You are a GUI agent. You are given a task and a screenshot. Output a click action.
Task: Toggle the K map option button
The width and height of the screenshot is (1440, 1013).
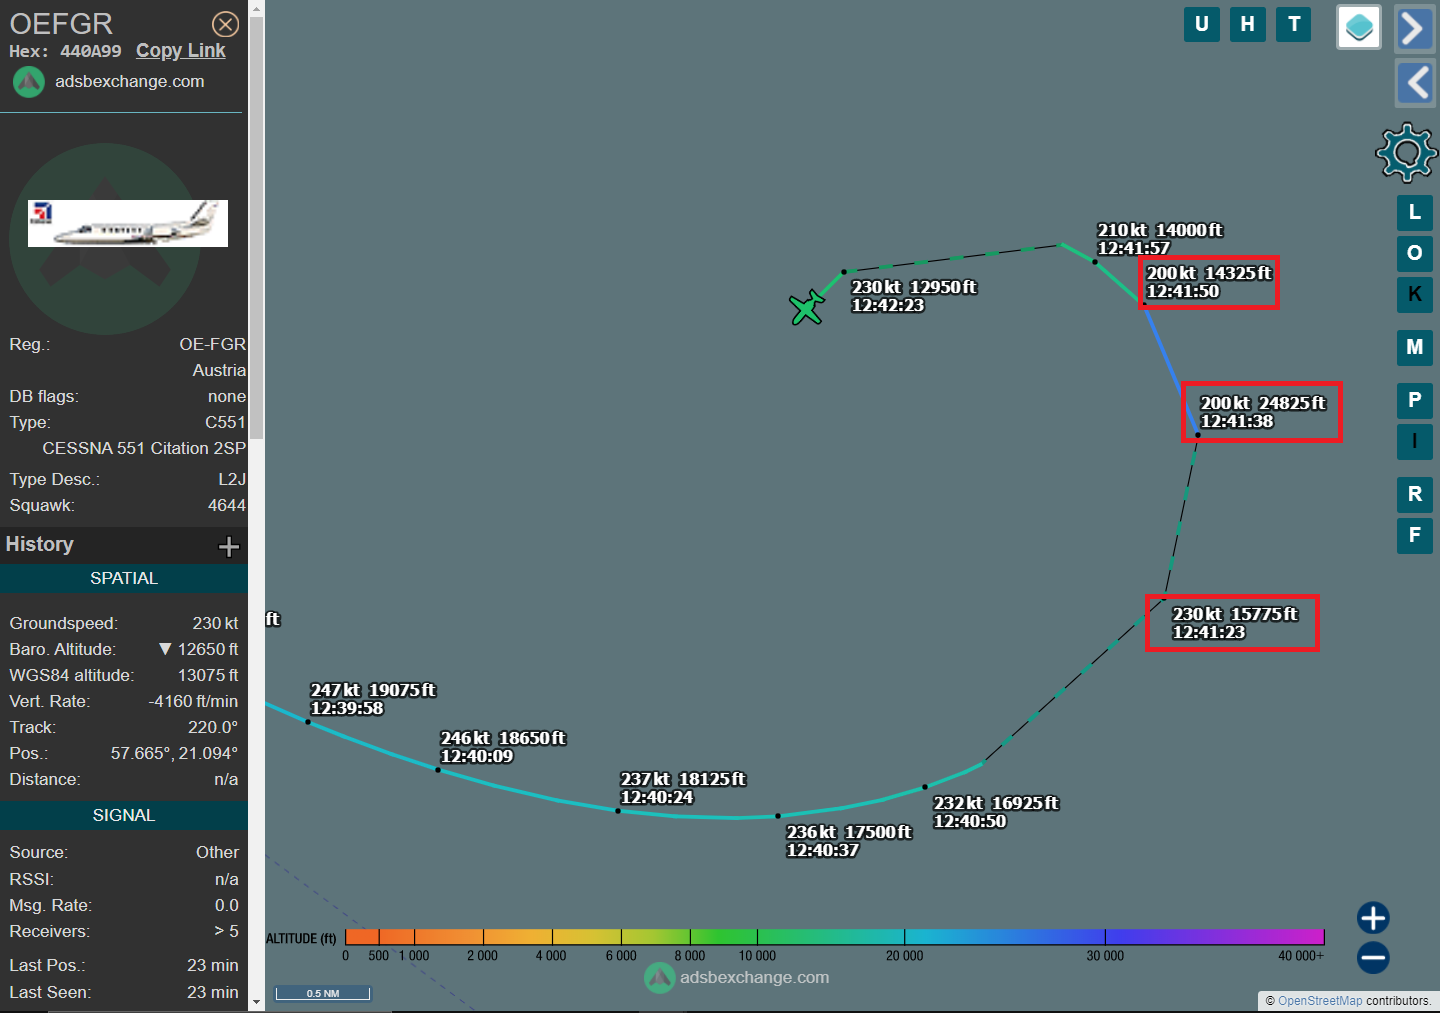(x=1415, y=294)
